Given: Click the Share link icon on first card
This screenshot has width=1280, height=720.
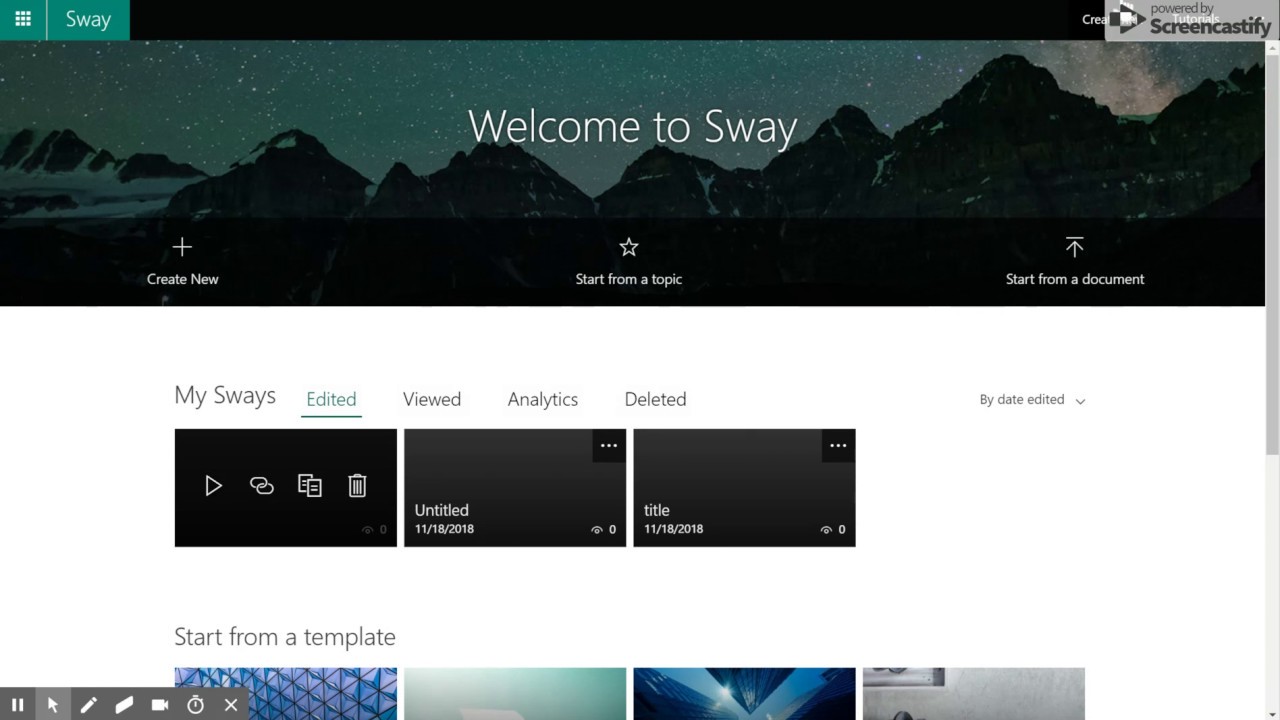Looking at the screenshot, I should pos(261,486).
